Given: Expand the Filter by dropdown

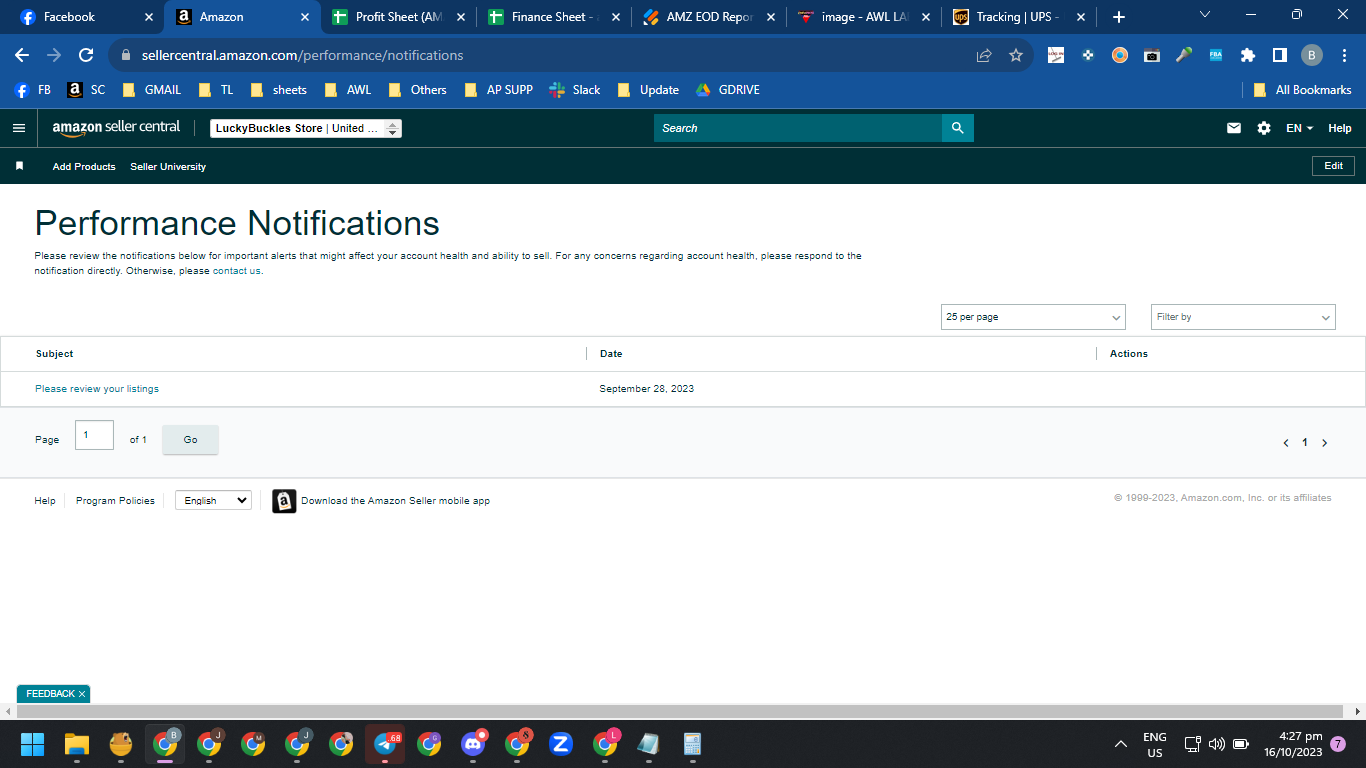Looking at the screenshot, I should click(1243, 317).
